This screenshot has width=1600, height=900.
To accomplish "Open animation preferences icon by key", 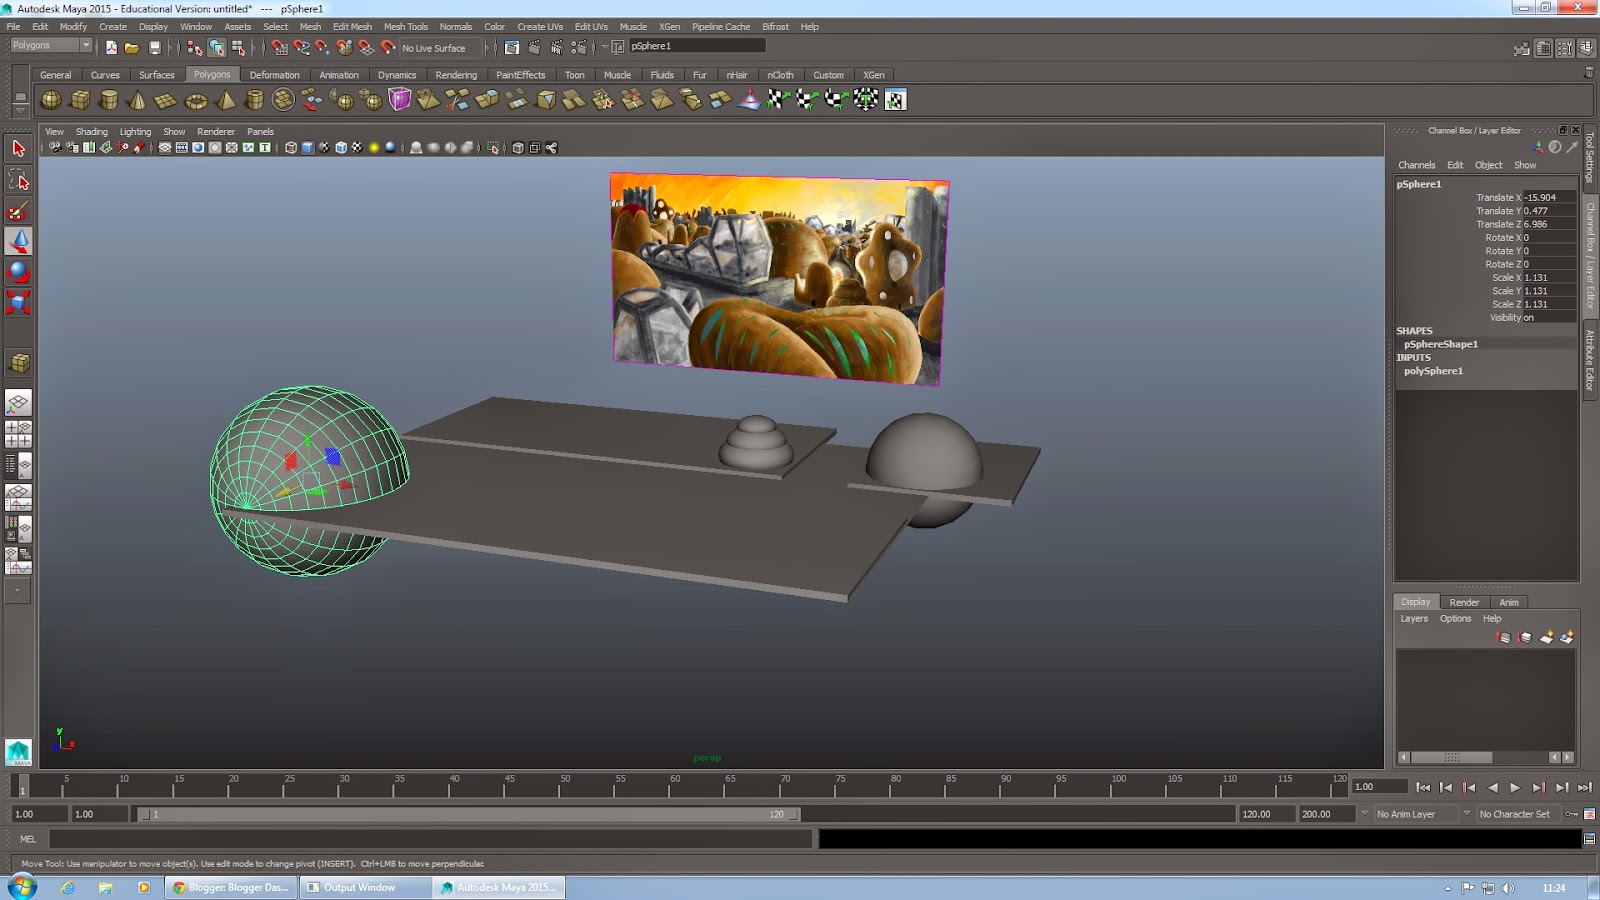I will pyautogui.click(x=1589, y=814).
